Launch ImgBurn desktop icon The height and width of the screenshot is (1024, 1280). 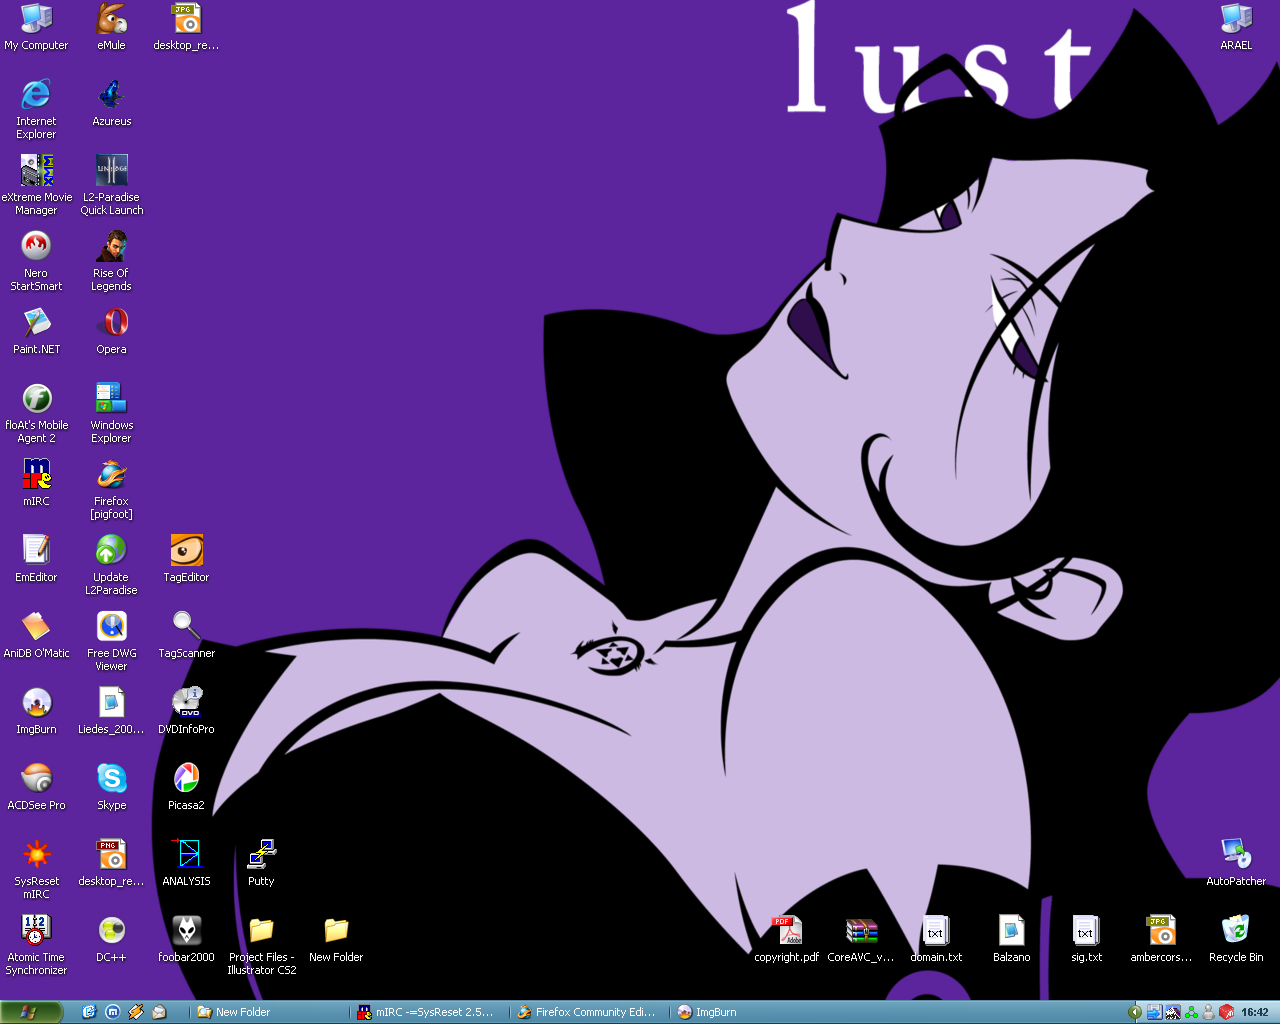point(36,711)
